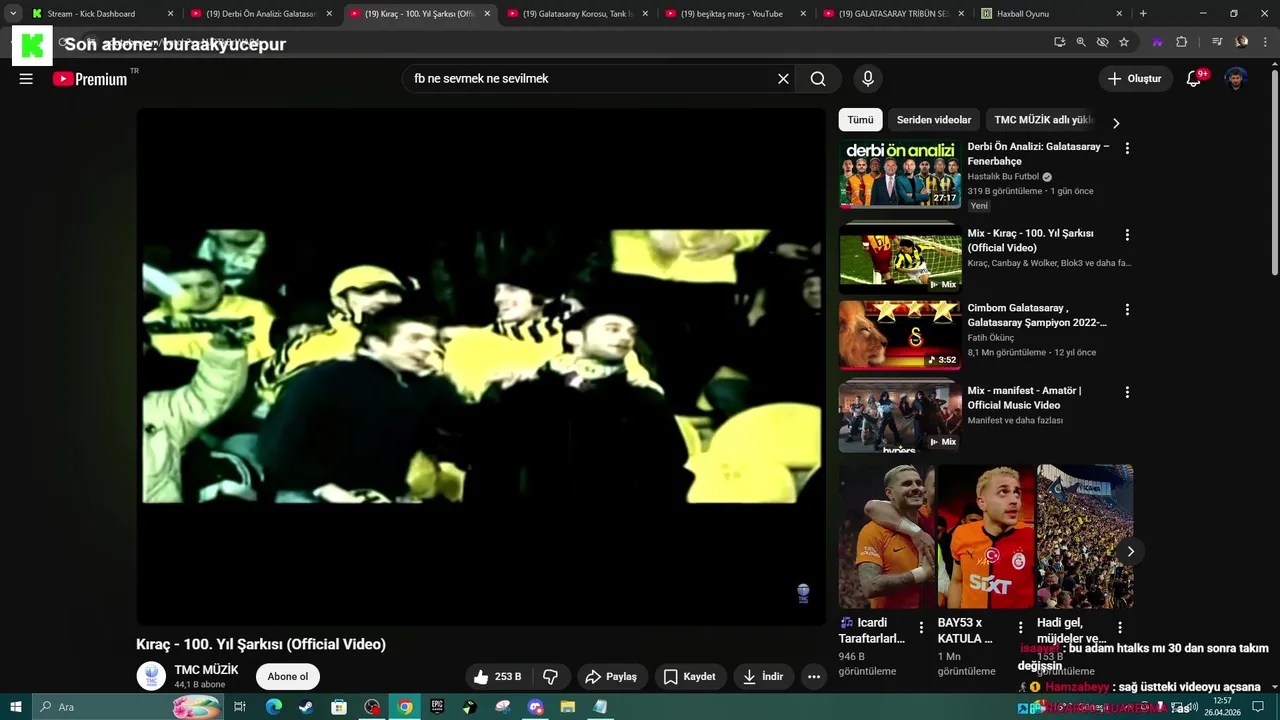Open BAY53 x KATULA short thumbnail
1280x720 pixels.
[x=985, y=536]
